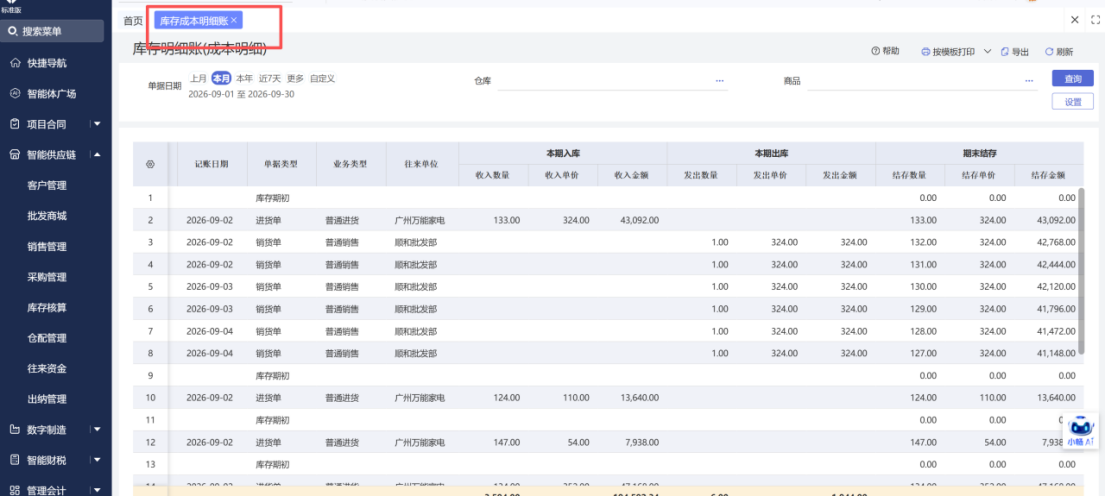
Task: Open 出纳管理 submenu item
Action: [x=47, y=399]
